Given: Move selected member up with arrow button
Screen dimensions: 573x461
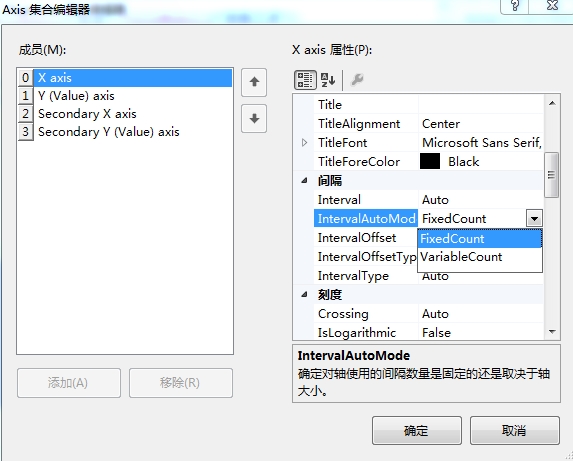Looking at the screenshot, I should 254,82.
